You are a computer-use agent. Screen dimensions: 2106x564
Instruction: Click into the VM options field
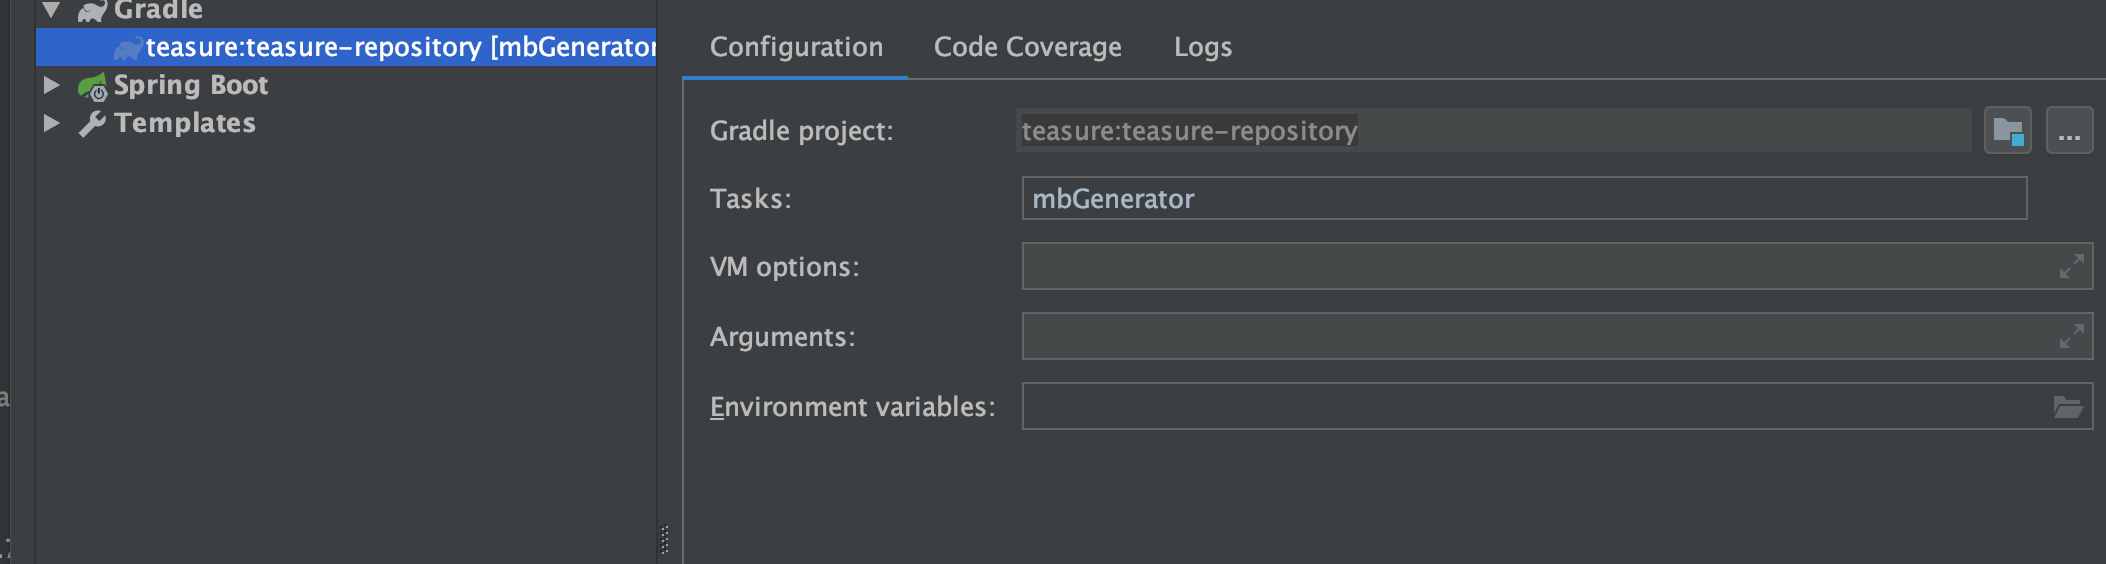[1530, 267]
